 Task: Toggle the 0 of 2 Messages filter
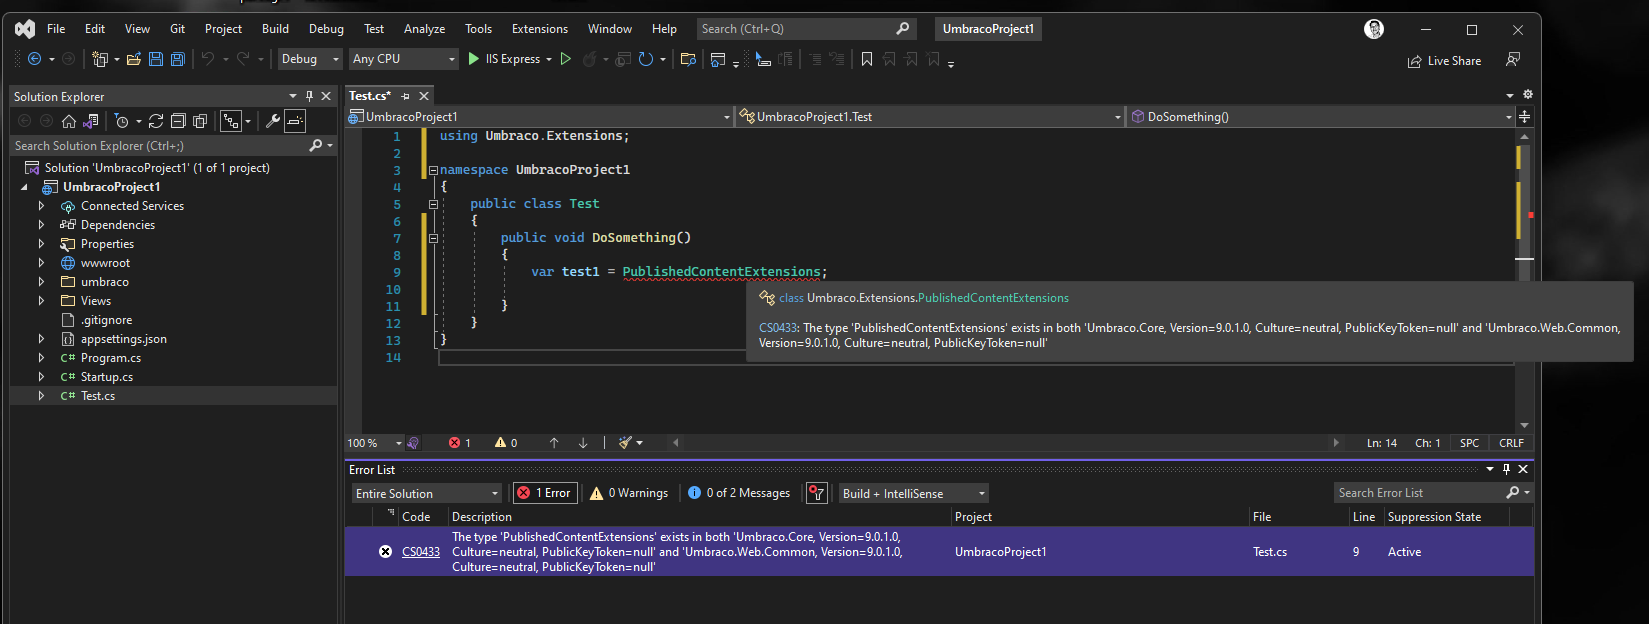pos(739,493)
